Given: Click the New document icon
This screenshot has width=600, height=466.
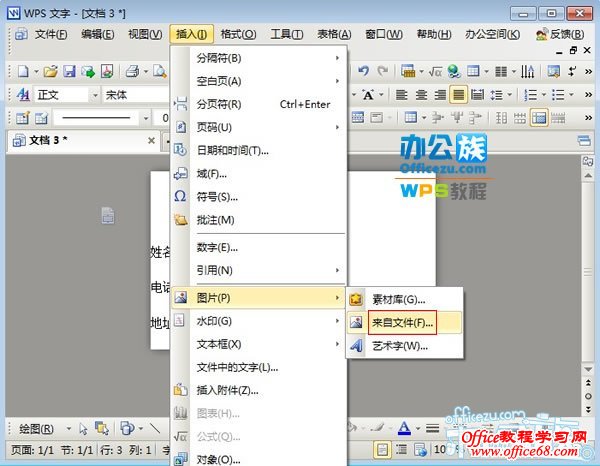Looking at the screenshot, I should (x=24, y=71).
